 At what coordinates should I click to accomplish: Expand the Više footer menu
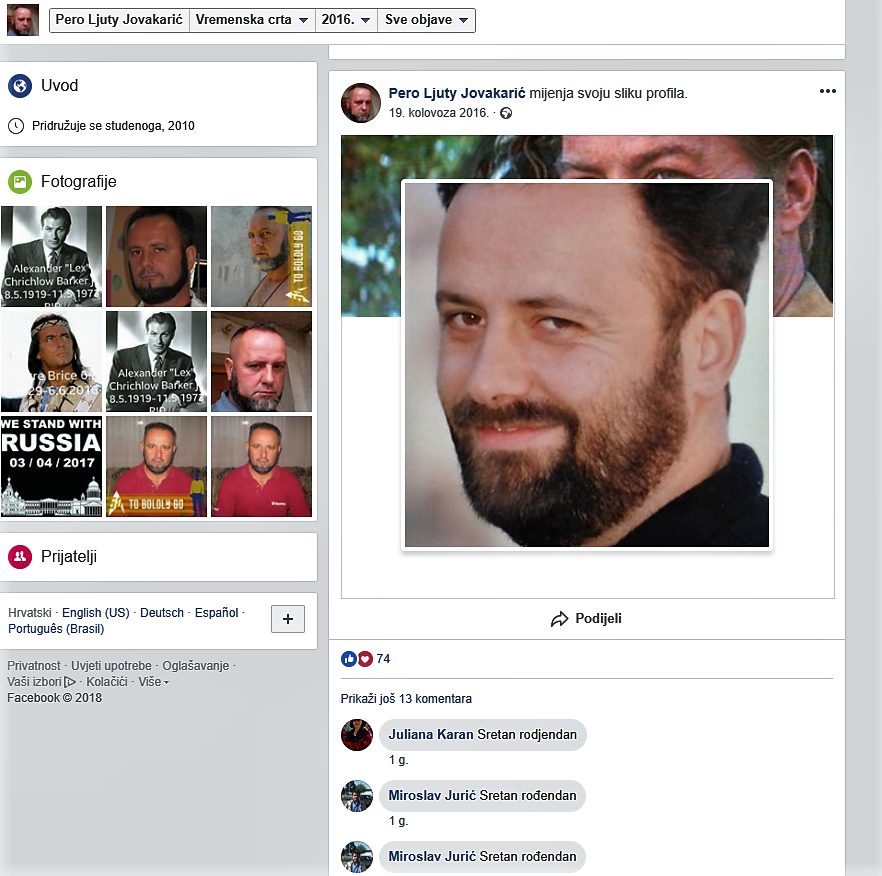(x=153, y=682)
